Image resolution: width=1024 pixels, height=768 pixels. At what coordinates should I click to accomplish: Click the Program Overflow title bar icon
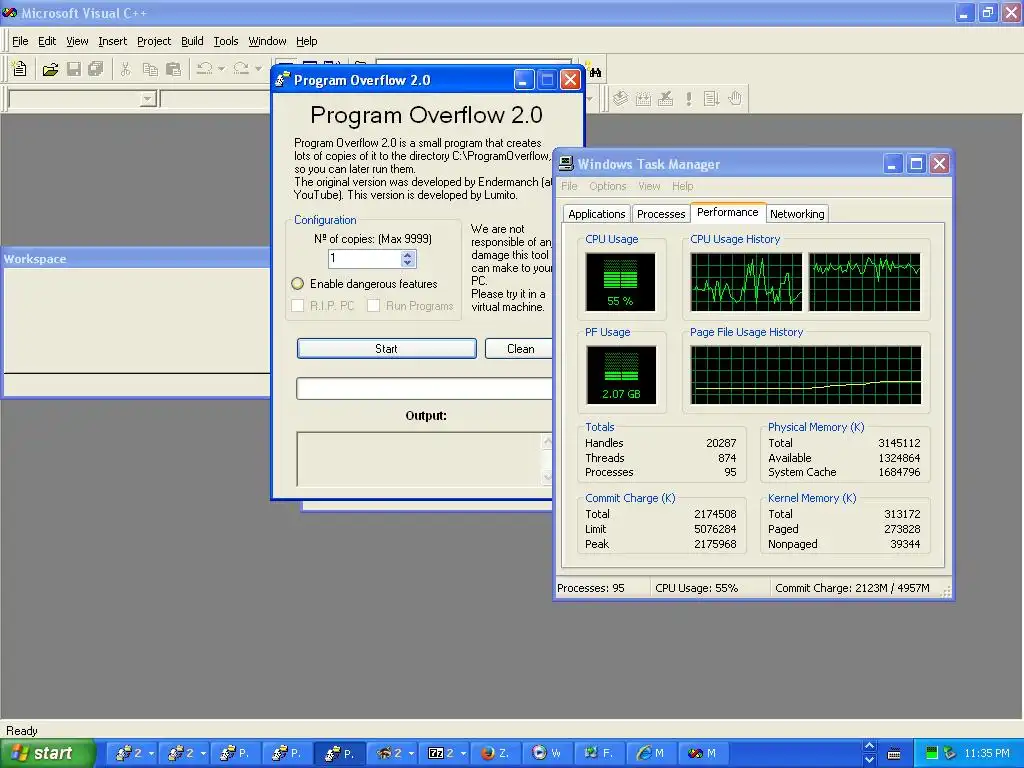pyautogui.click(x=282, y=80)
